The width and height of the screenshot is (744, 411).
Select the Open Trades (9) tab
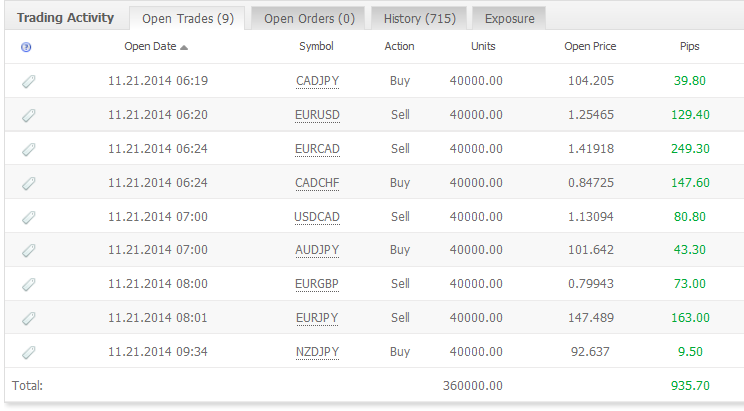pos(187,18)
